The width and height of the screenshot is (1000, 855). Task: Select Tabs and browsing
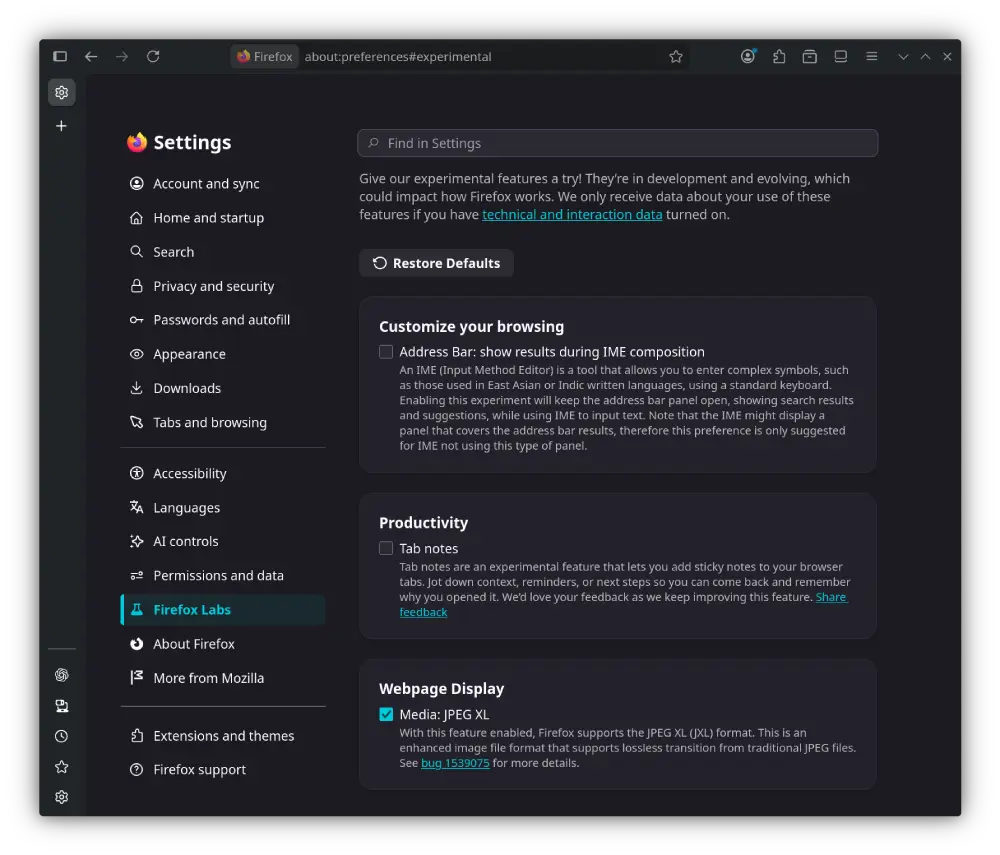point(223,423)
